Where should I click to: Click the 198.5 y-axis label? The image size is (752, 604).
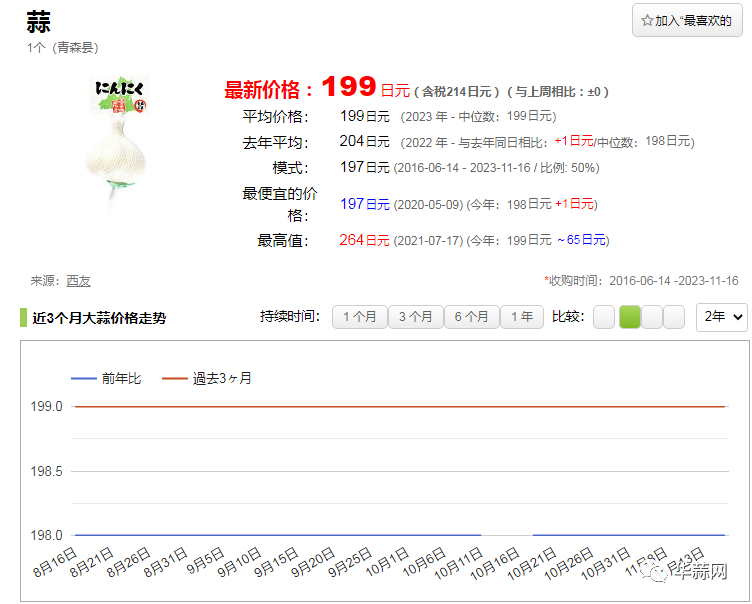coord(47,471)
